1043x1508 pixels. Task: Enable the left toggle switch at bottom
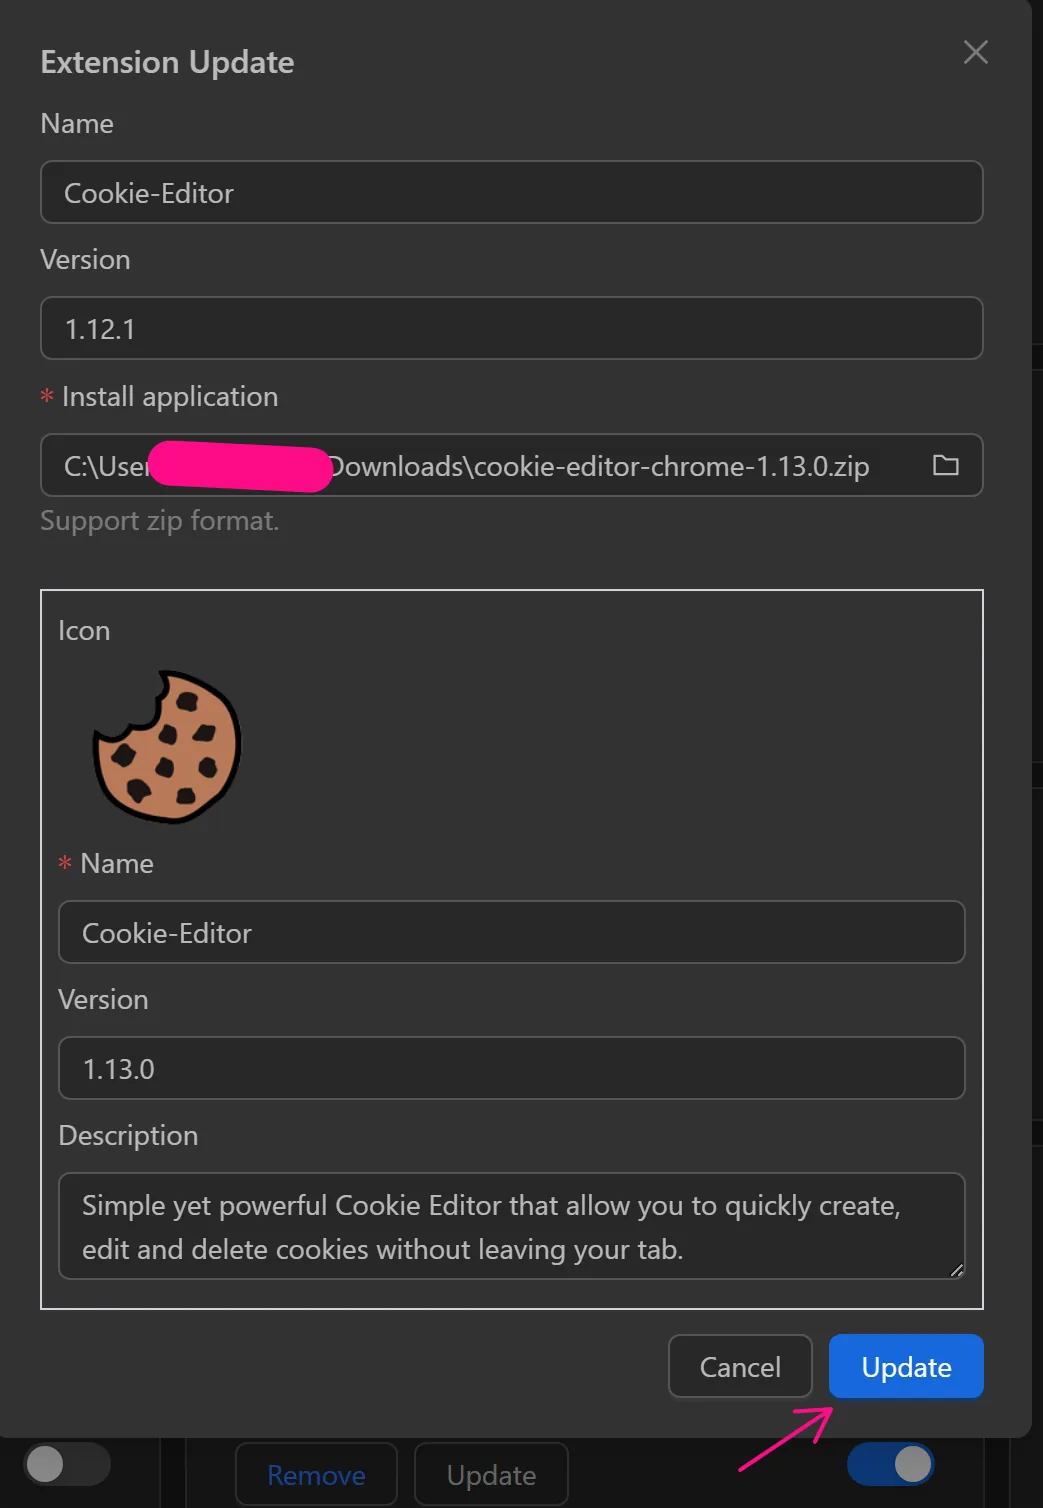[x=68, y=1463]
